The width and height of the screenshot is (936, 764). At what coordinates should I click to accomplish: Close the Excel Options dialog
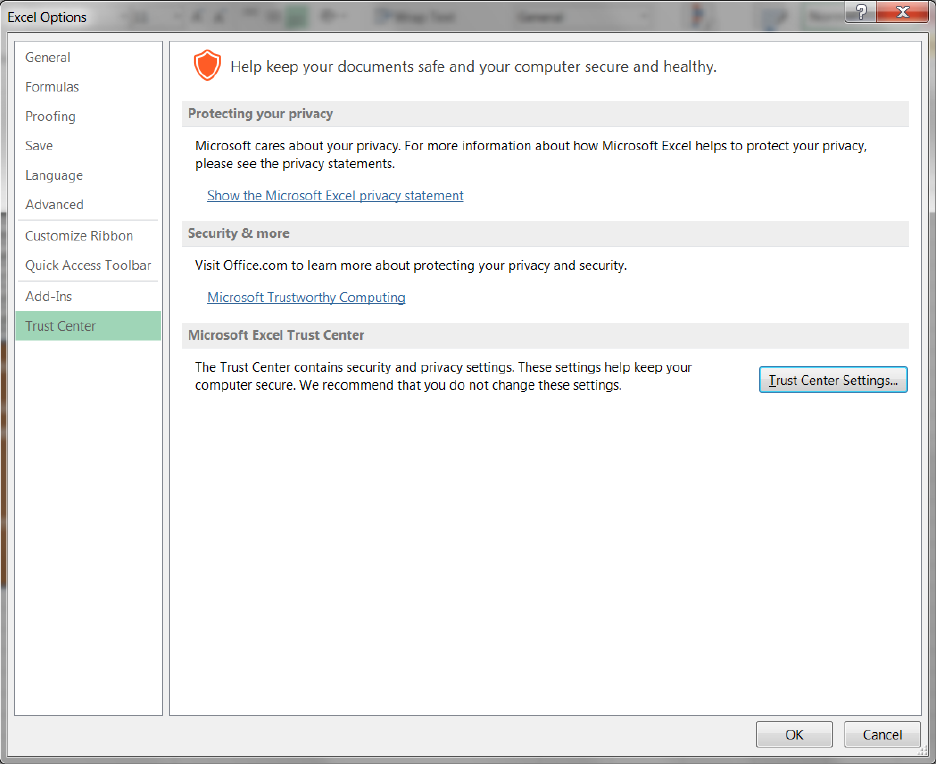[x=903, y=13]
